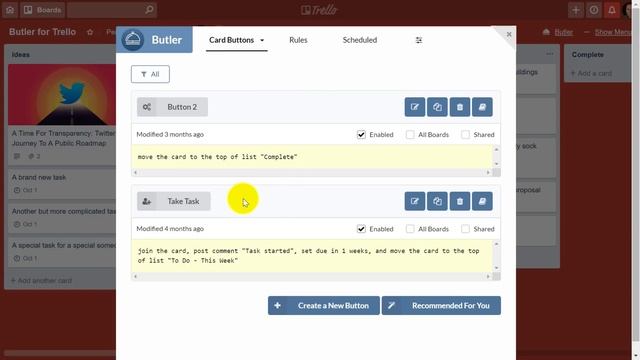Click the Take Task person icon
The width and height of the screenshot is (640, 360).
point(147,201)
